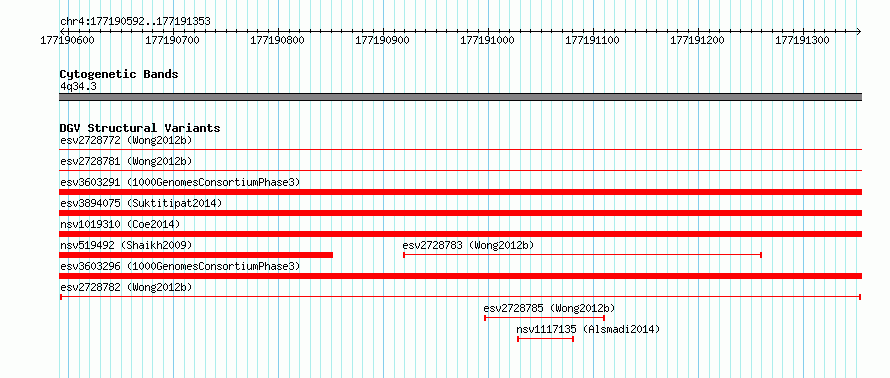Image resolution: width=890 pixels, height=378 pixels.
Task: Click the thin line of esv2728781
Action: coord(460,170)
